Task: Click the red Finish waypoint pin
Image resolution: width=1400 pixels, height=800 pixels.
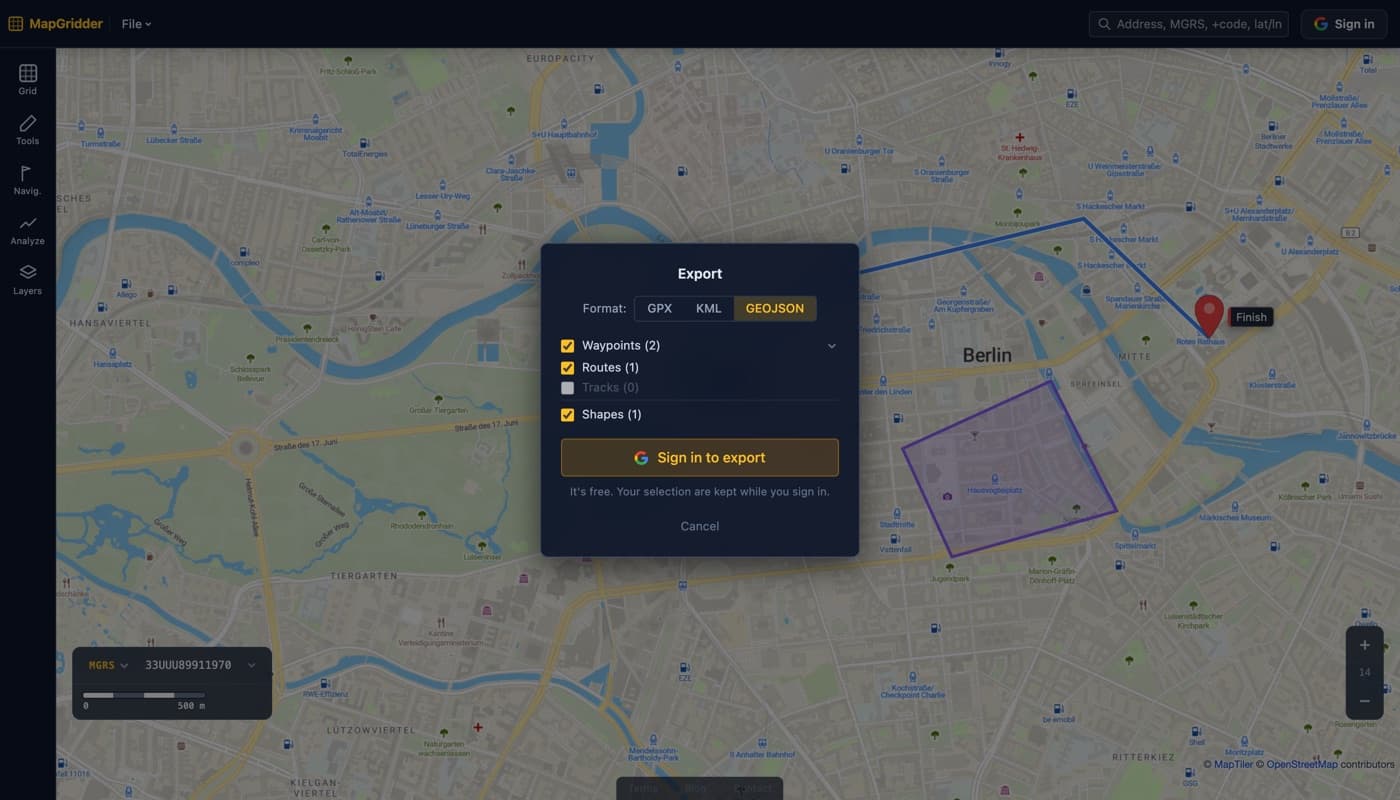Action: 1209,315
